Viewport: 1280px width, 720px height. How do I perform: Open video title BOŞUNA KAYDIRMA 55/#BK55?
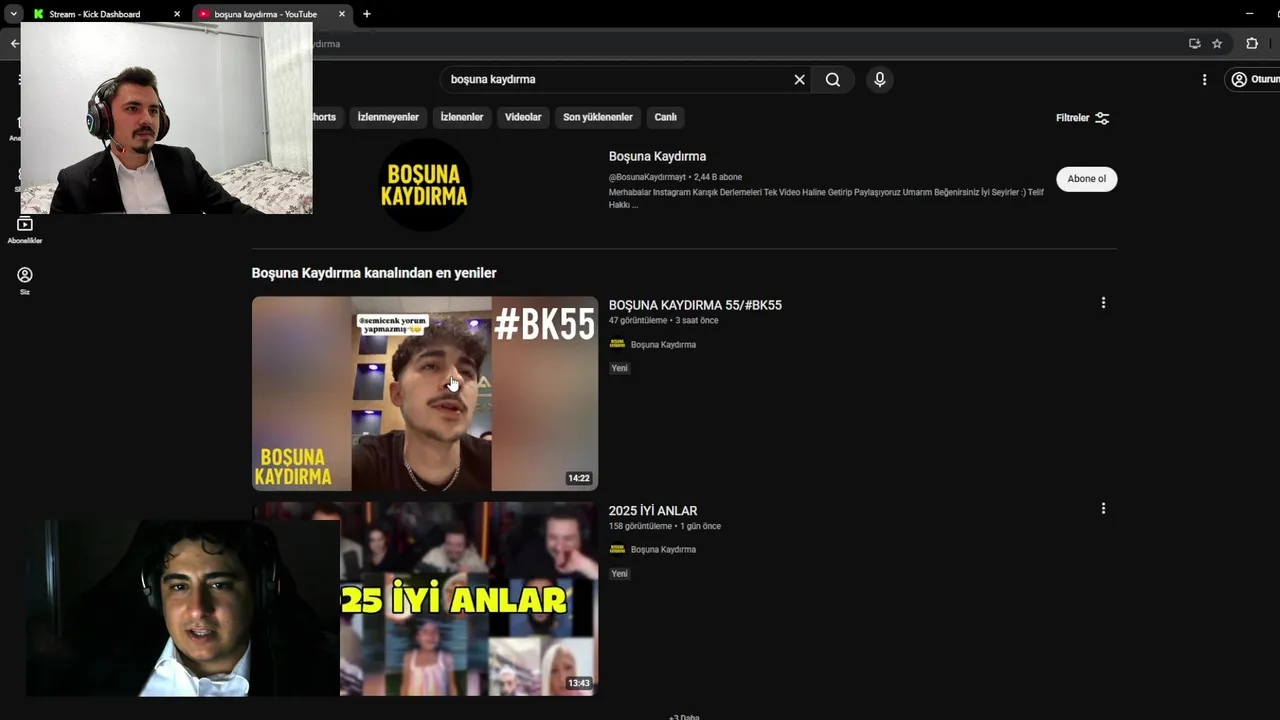pyautogui.click(x=695, y=305)
